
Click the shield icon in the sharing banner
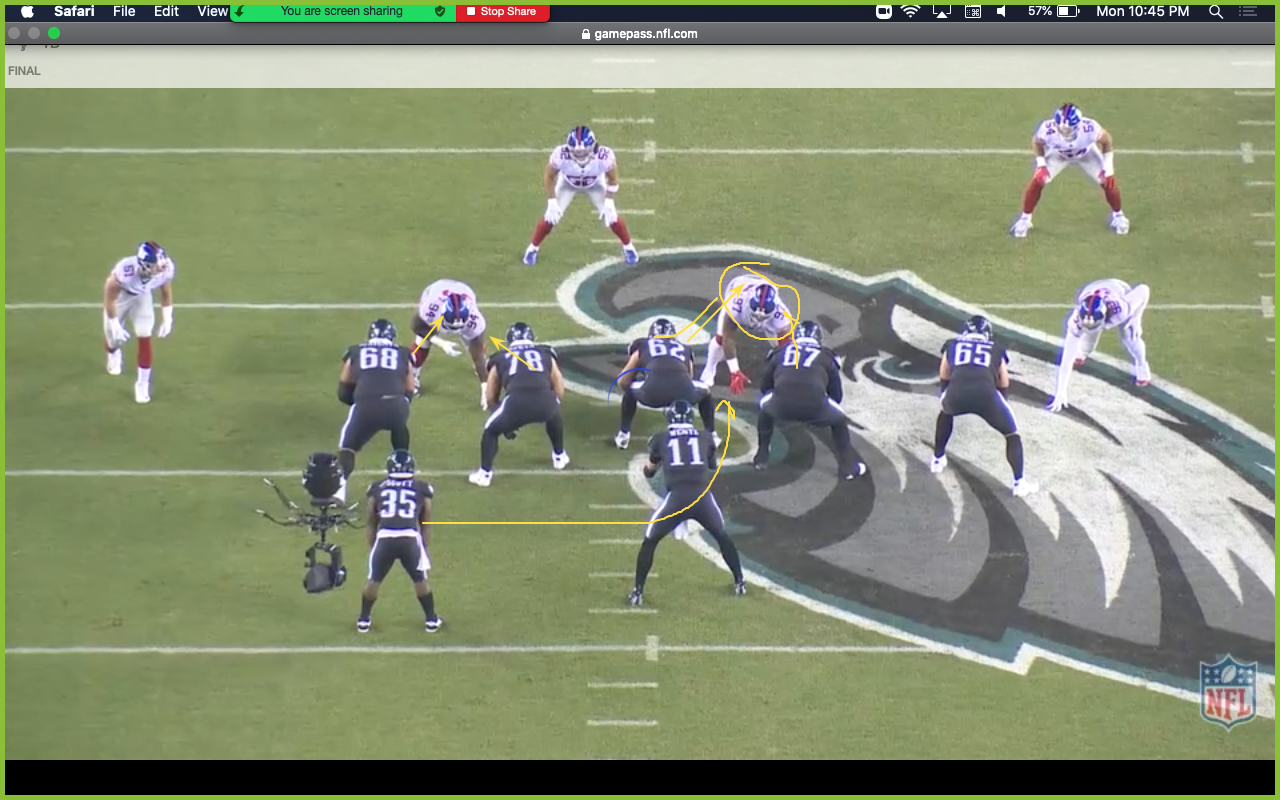439,12
